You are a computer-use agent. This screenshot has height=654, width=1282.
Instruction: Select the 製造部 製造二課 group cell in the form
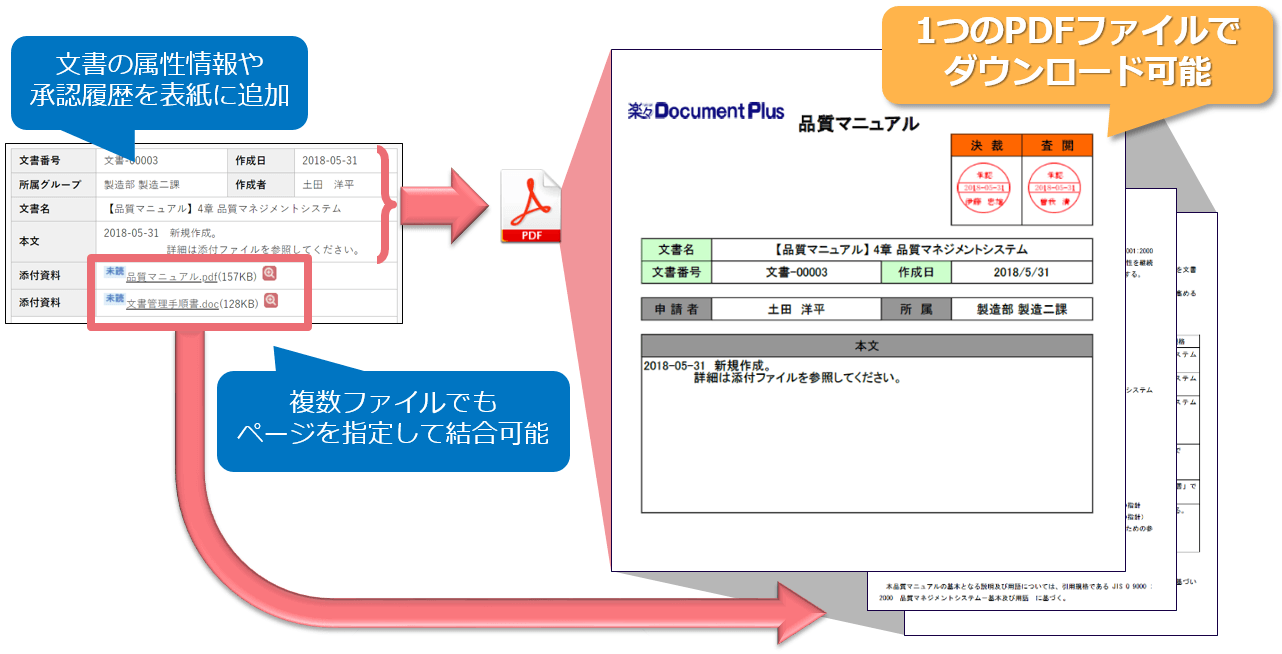pyautogui.click(x=162, y=185)
